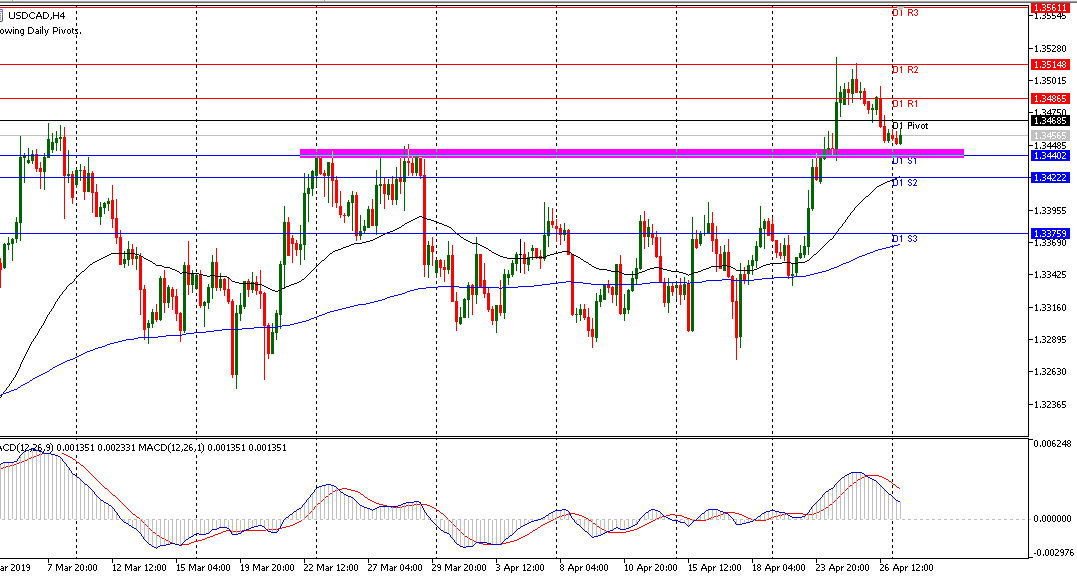Select the red 1.34865 price tag
The width and height of the screenshot is (1077, 577).
pyautogui.click(x=1051, y=99)
